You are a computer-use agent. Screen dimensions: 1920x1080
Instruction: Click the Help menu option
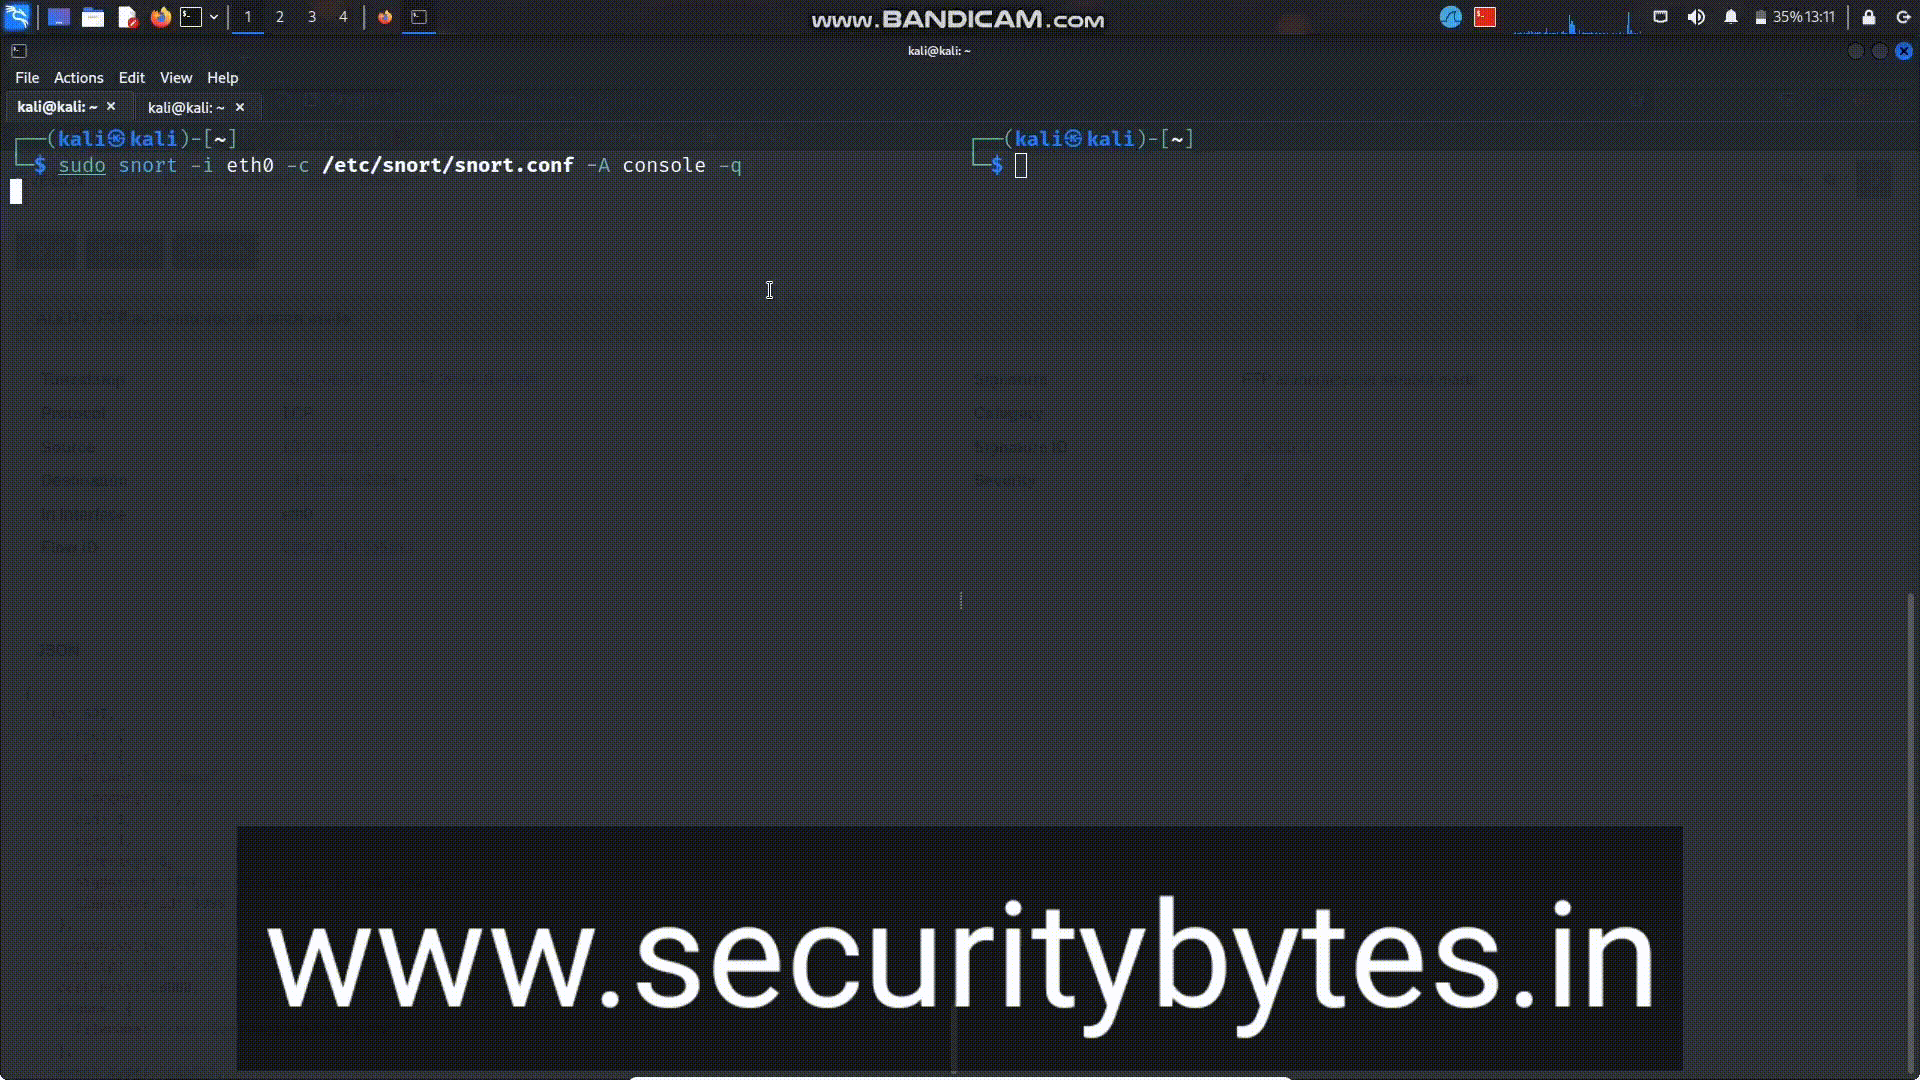(x=222, y=76)
